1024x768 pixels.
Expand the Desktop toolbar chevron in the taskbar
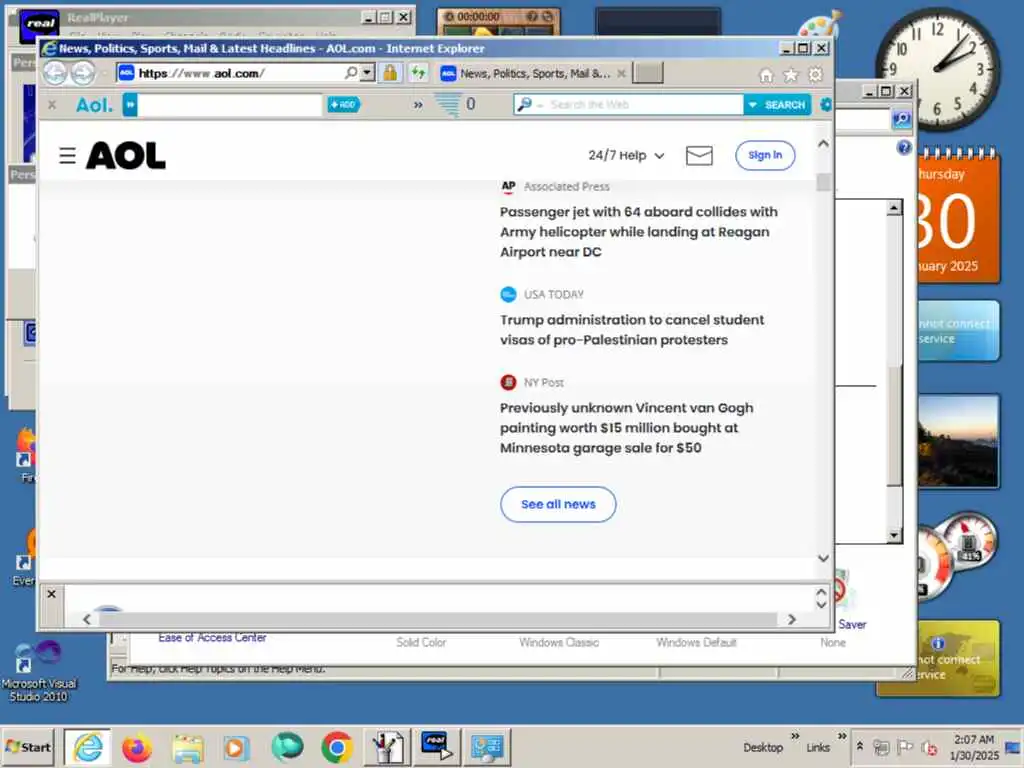point(795,736)
